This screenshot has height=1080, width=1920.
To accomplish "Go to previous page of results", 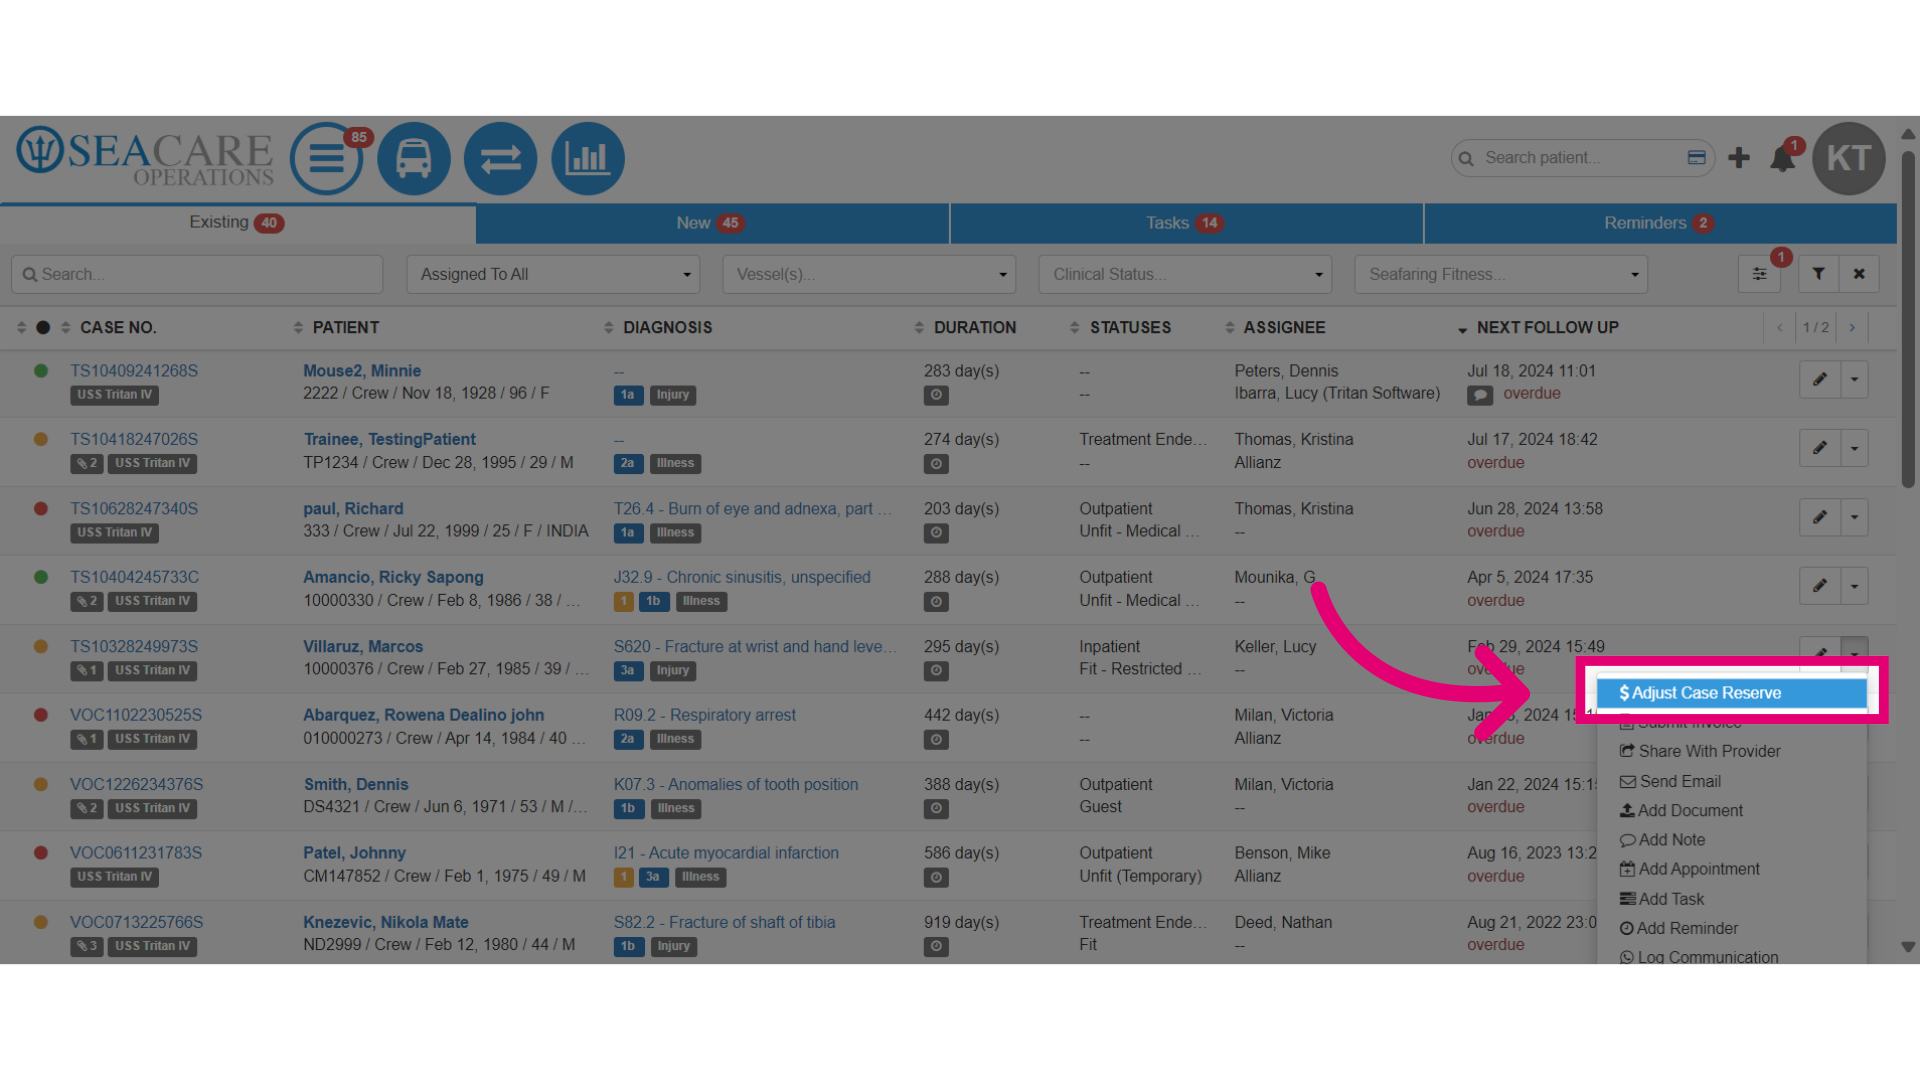I will (x=1779, y=328).
